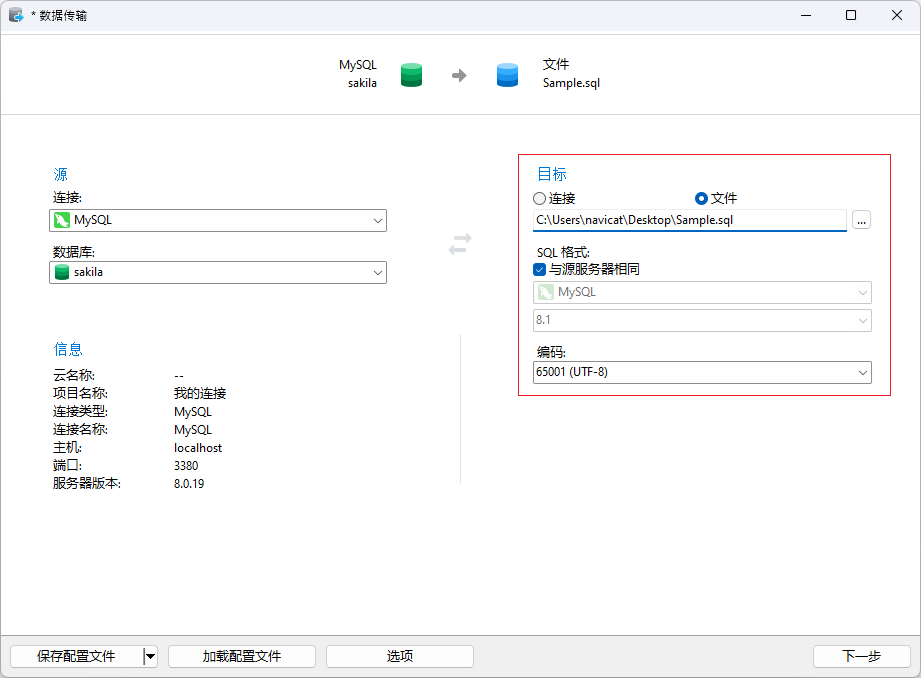The height and width of the screenshot is (678, 921).
Task: Click the Sample.sql label in header
Action: click(x=571, y=83)
